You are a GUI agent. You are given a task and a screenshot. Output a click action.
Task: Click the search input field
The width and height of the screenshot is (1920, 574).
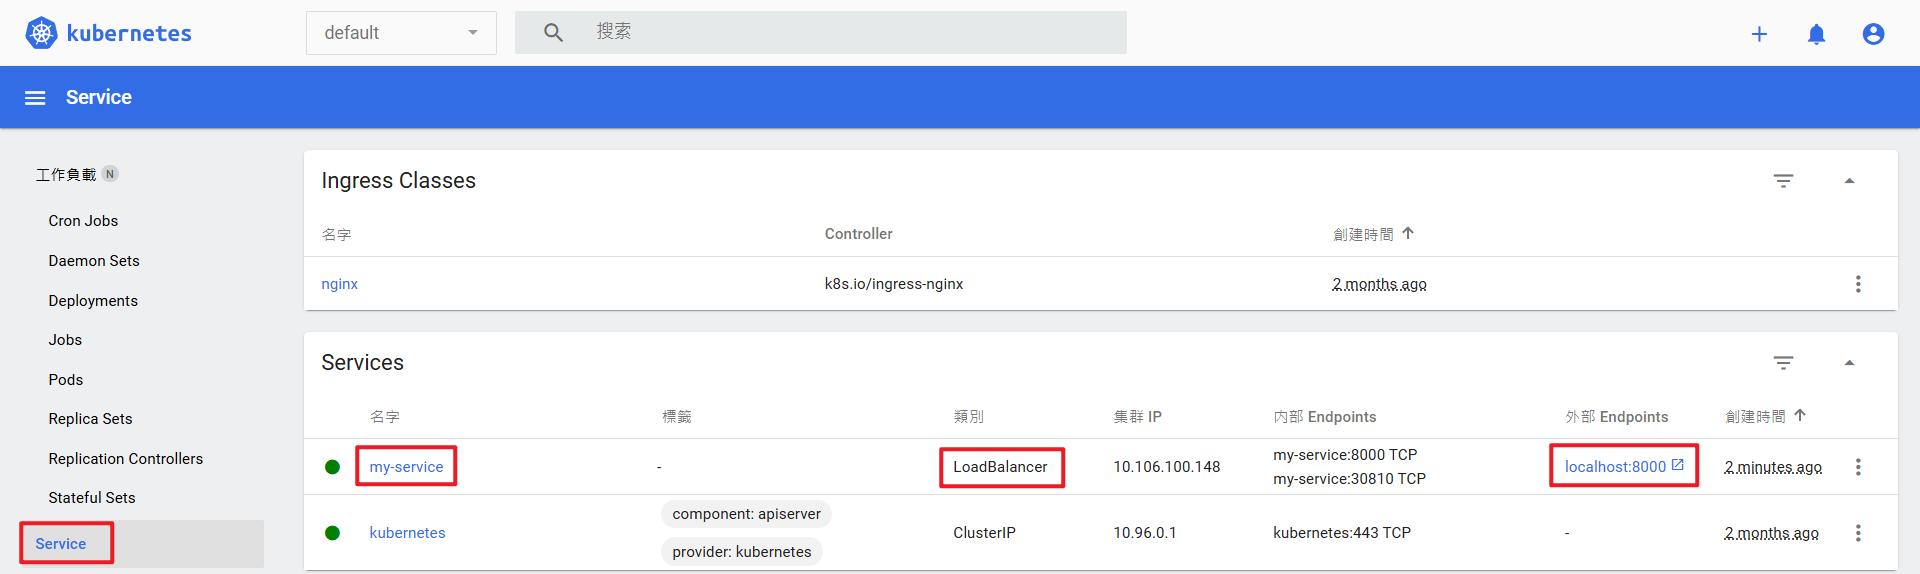click(850, 32)
